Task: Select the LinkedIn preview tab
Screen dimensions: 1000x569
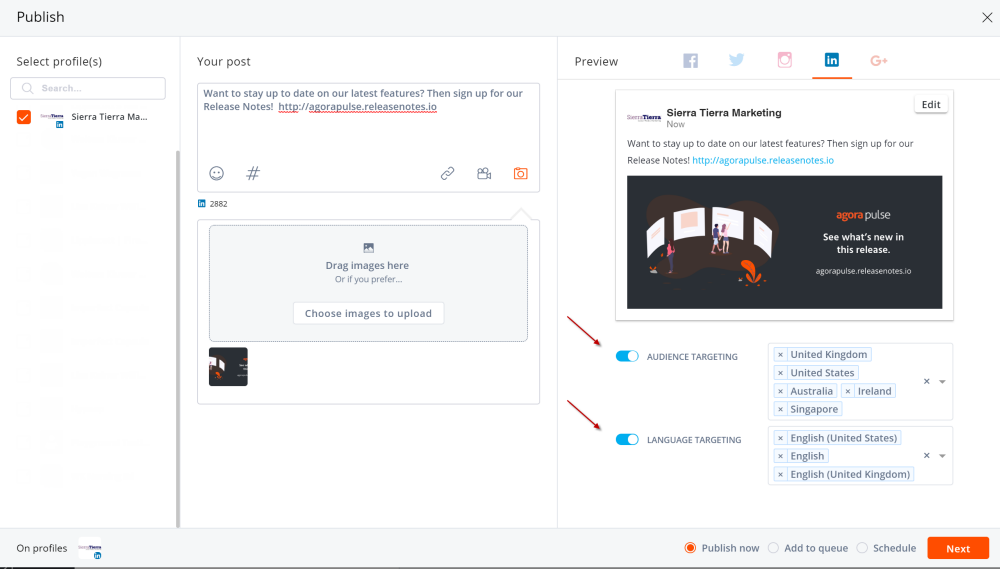Action: (x=832, y=60)
